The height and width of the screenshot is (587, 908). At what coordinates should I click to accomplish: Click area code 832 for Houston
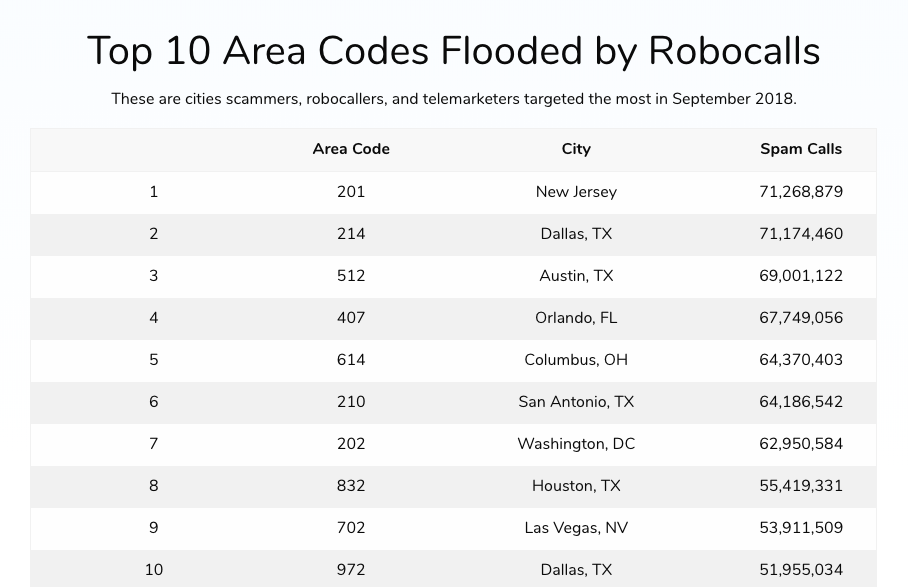pyautogui.click(x=351, y=486)
